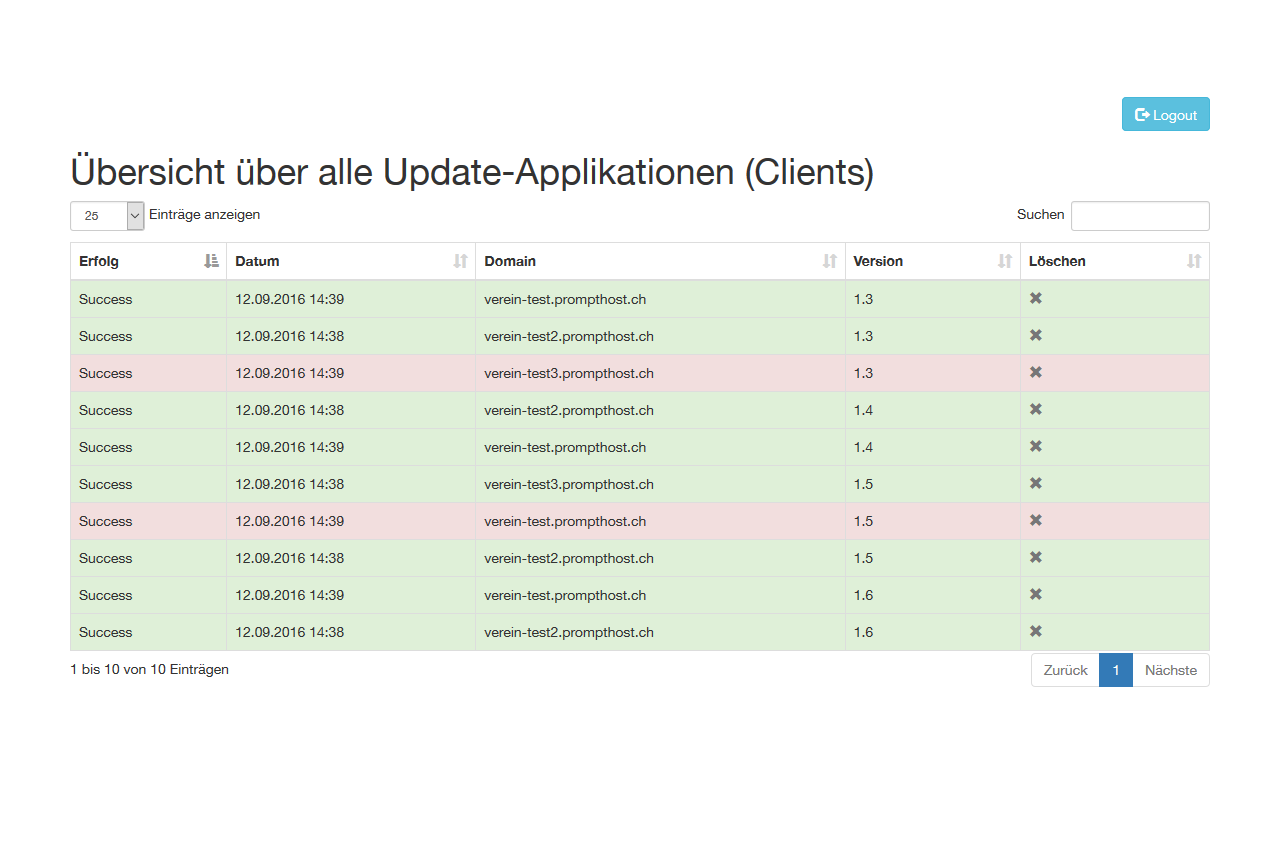Screen dimensions: 1279x853
Task: Delete the verein-test2.prompthost.ch version 1.5 entry
Action: [1036, 557]
